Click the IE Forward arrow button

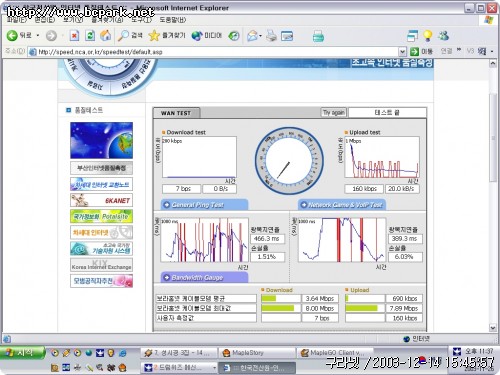pos(51,36)
